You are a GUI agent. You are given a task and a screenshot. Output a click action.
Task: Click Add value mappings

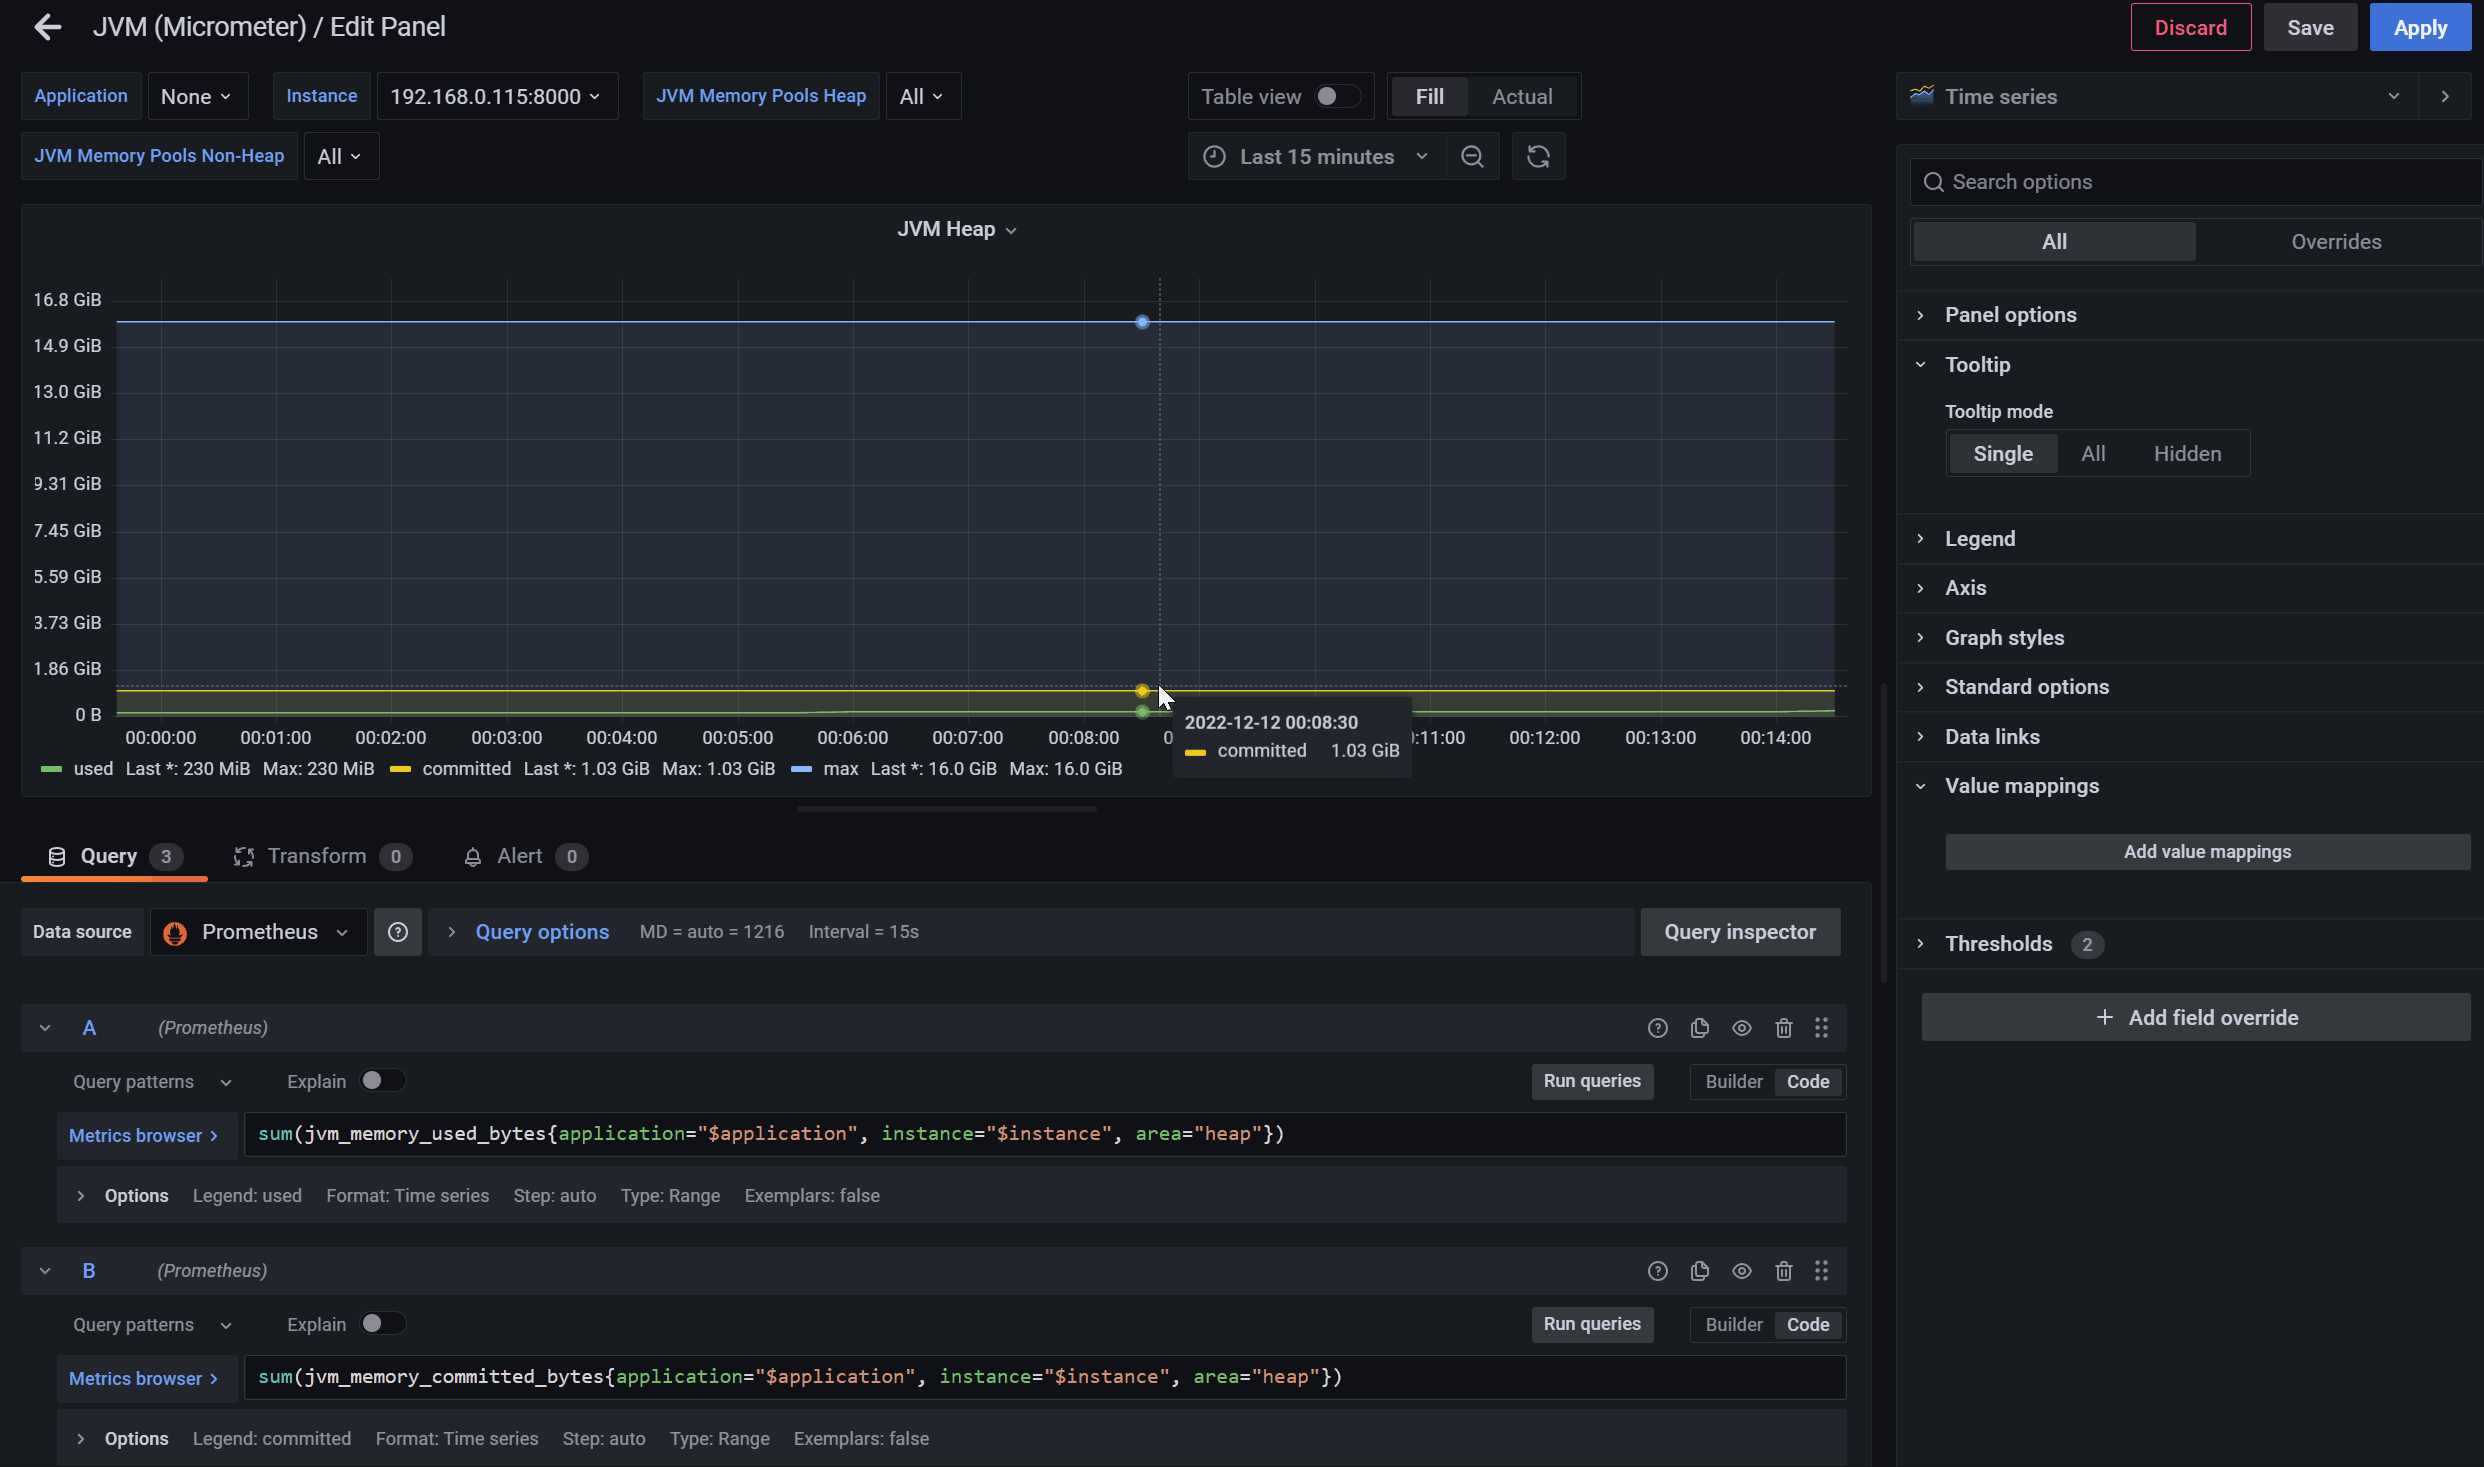[2207, 852]
